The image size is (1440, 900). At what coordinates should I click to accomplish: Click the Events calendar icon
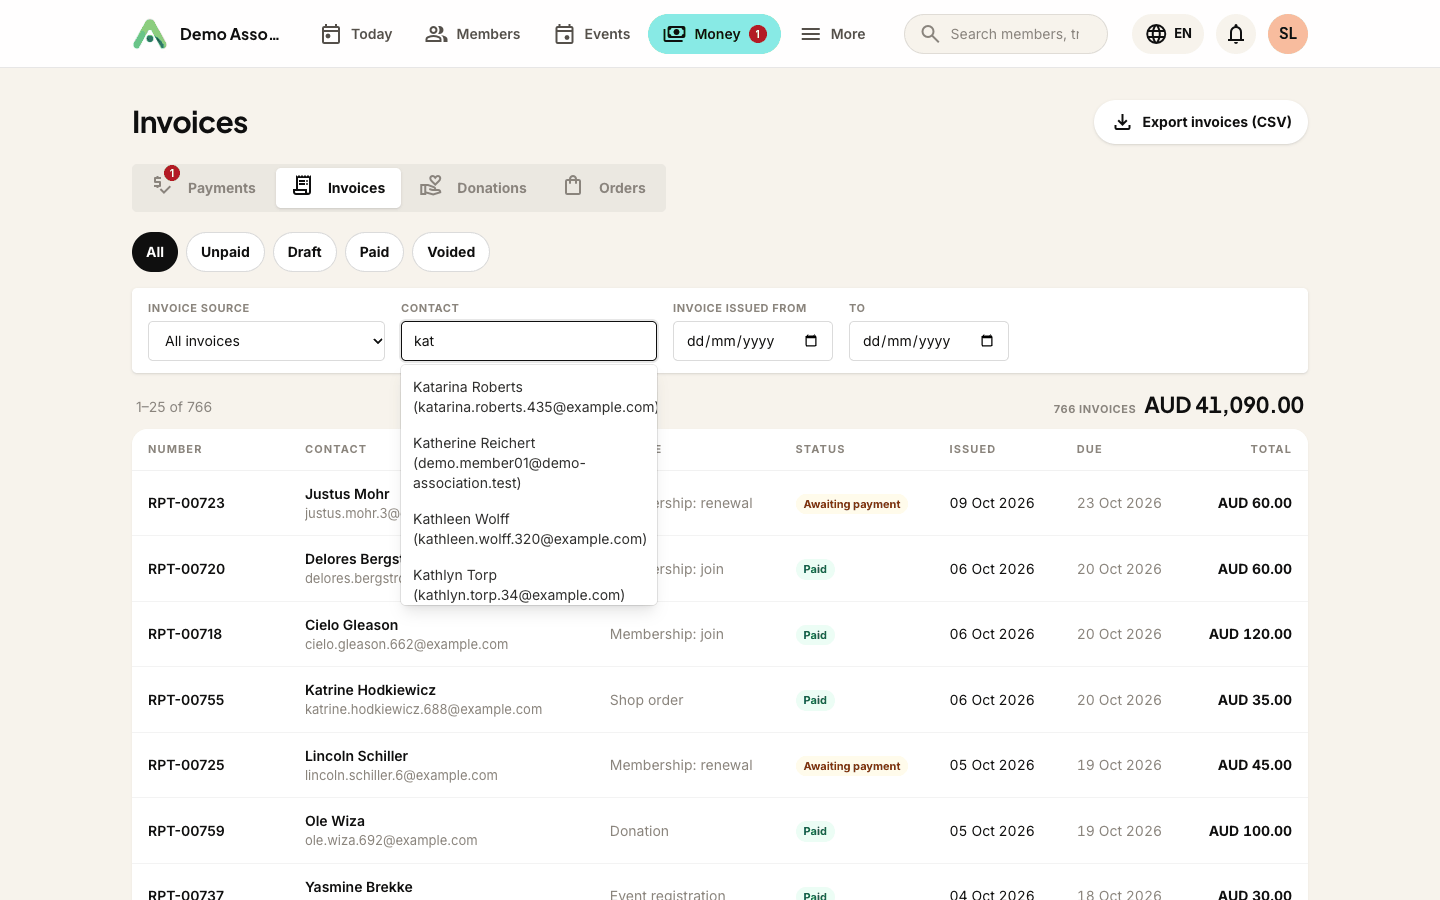click(564, 34)
